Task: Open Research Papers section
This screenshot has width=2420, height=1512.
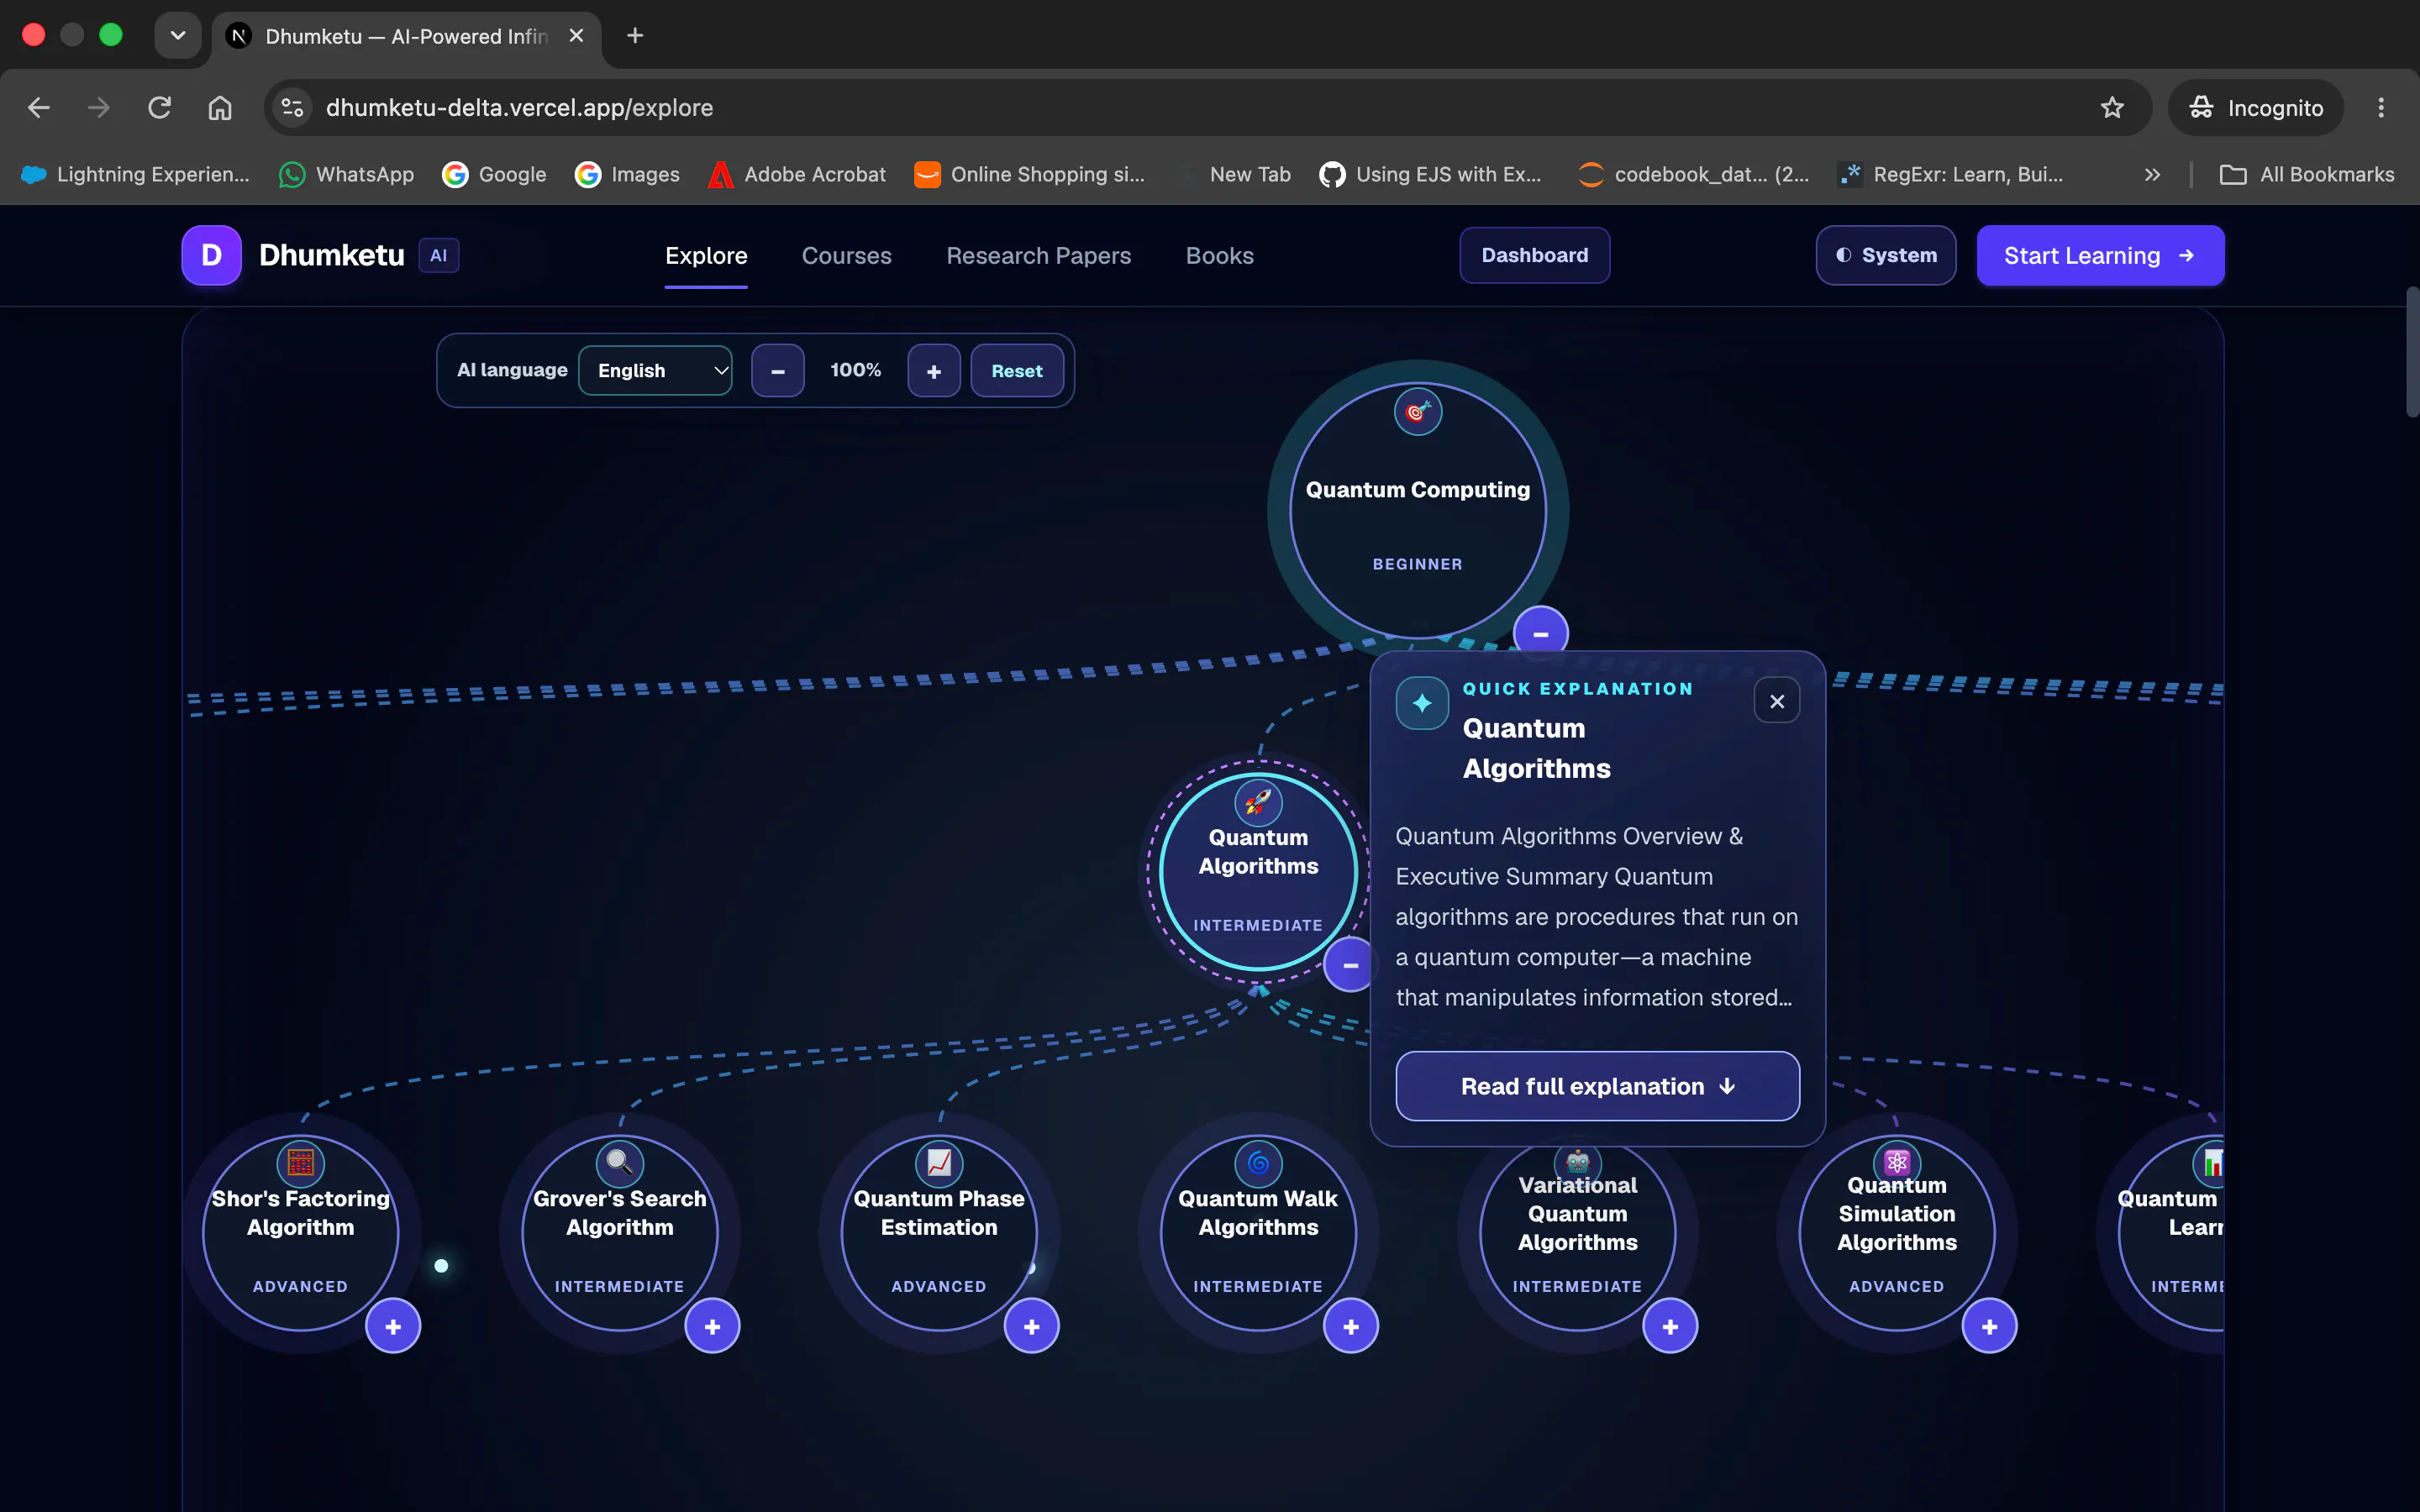Action: tap(1038, 256)
